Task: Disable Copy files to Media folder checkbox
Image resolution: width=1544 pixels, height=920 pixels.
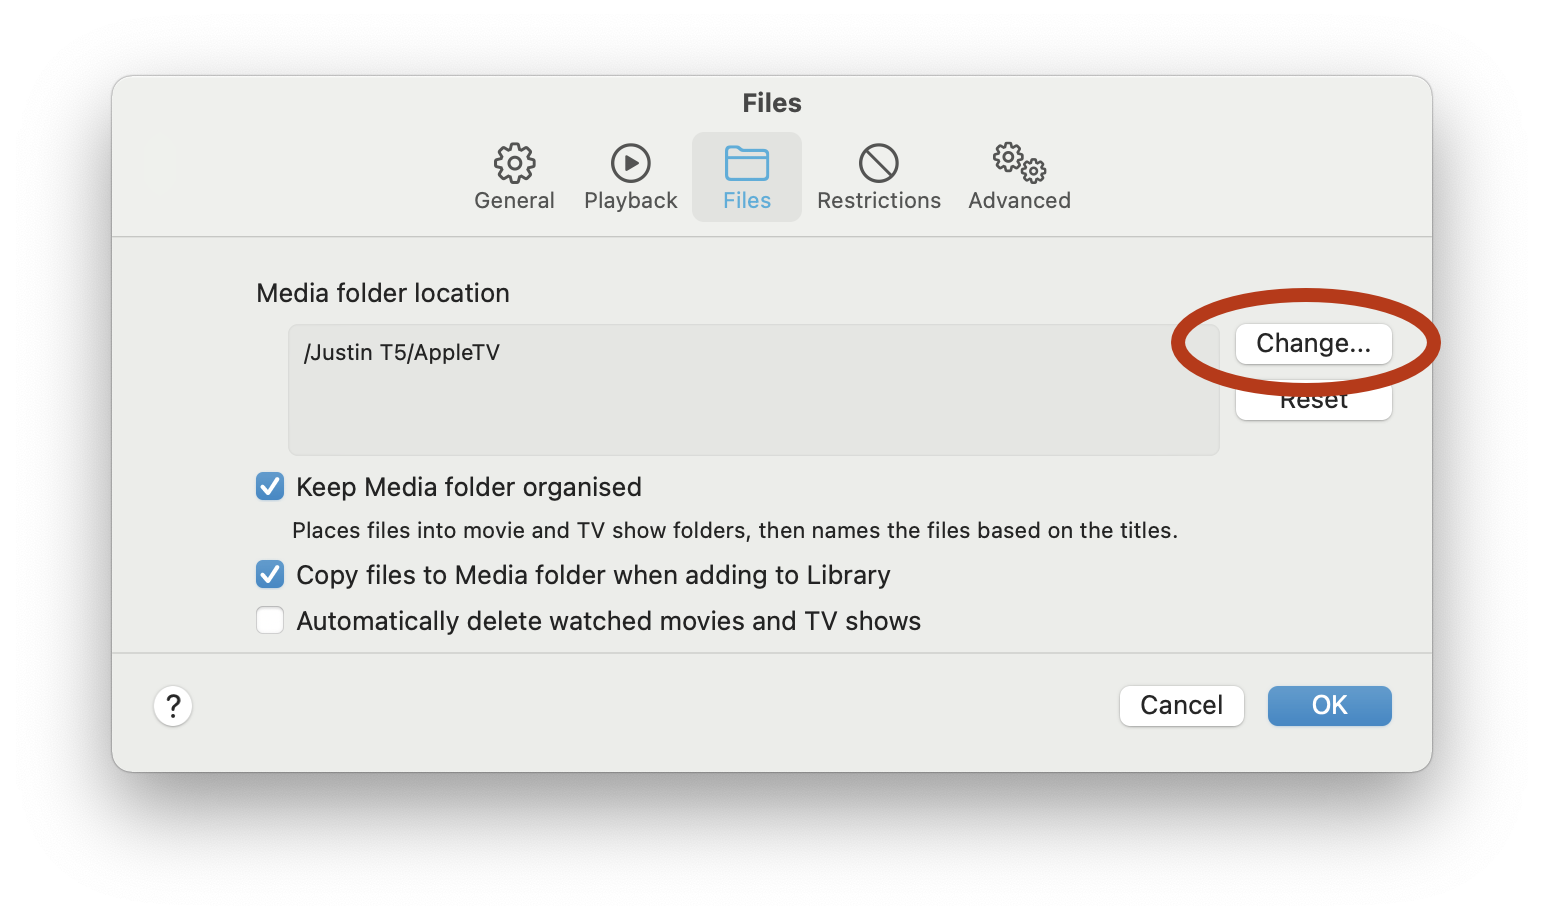Action: (270, 575)
